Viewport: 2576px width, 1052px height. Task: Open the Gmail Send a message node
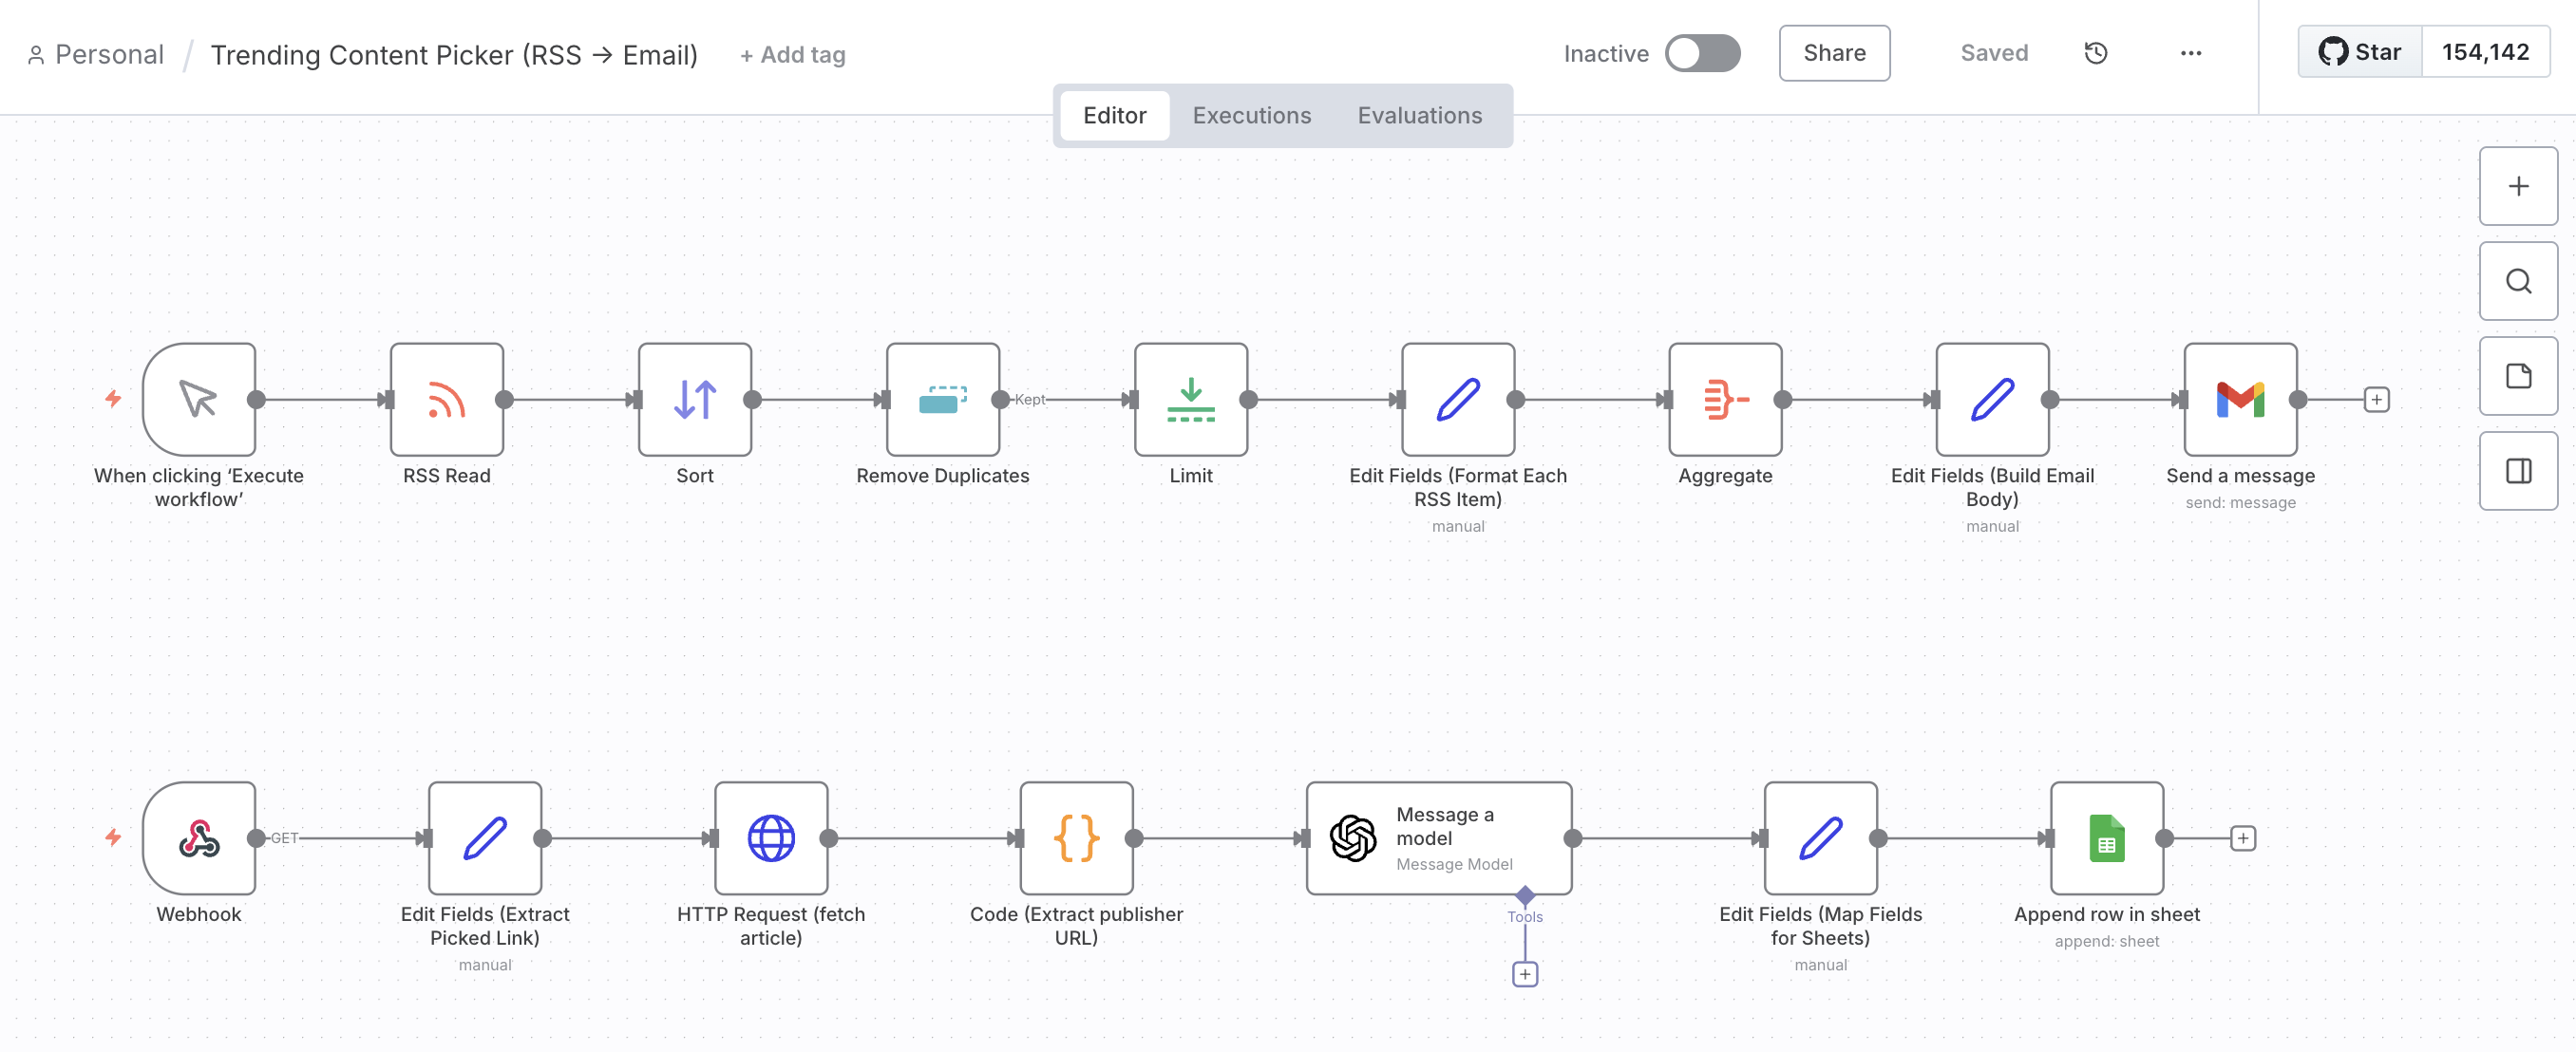coord(2239,399)
